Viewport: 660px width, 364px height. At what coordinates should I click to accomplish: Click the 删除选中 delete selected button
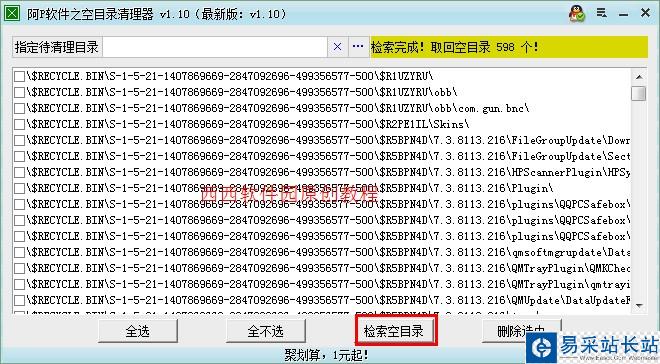click(521, 331)
